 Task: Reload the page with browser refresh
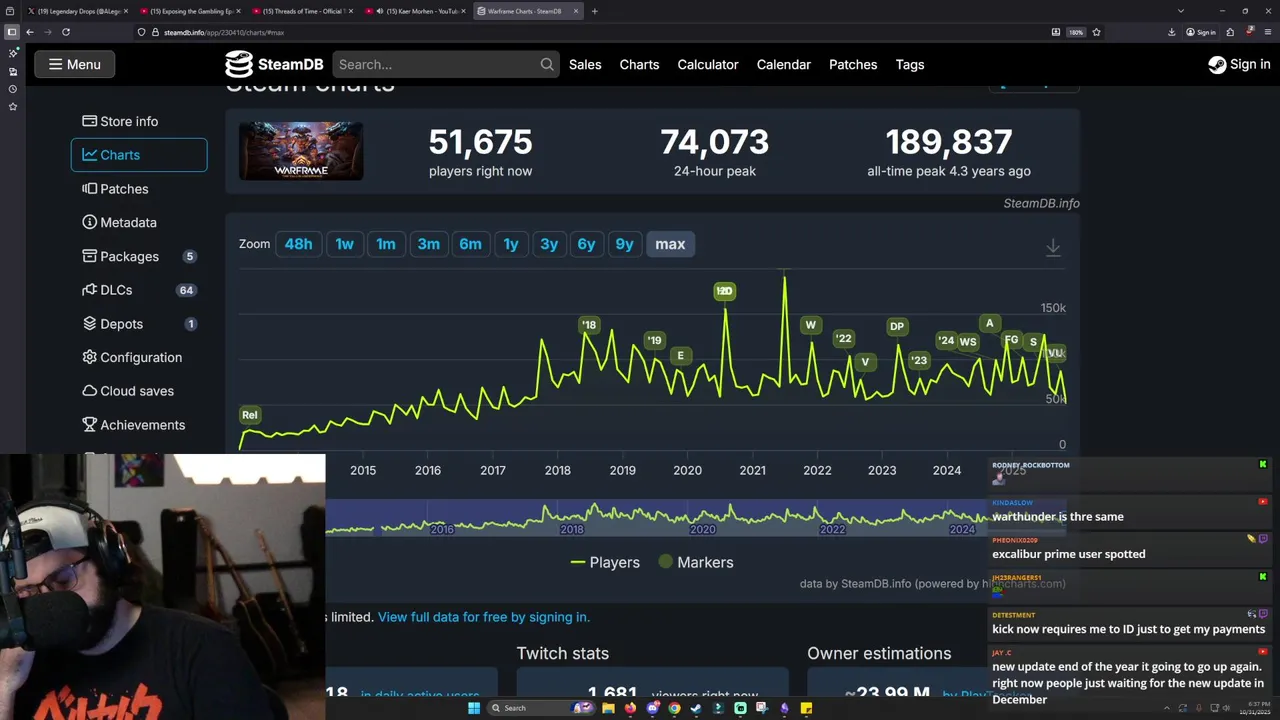point(66,32)
